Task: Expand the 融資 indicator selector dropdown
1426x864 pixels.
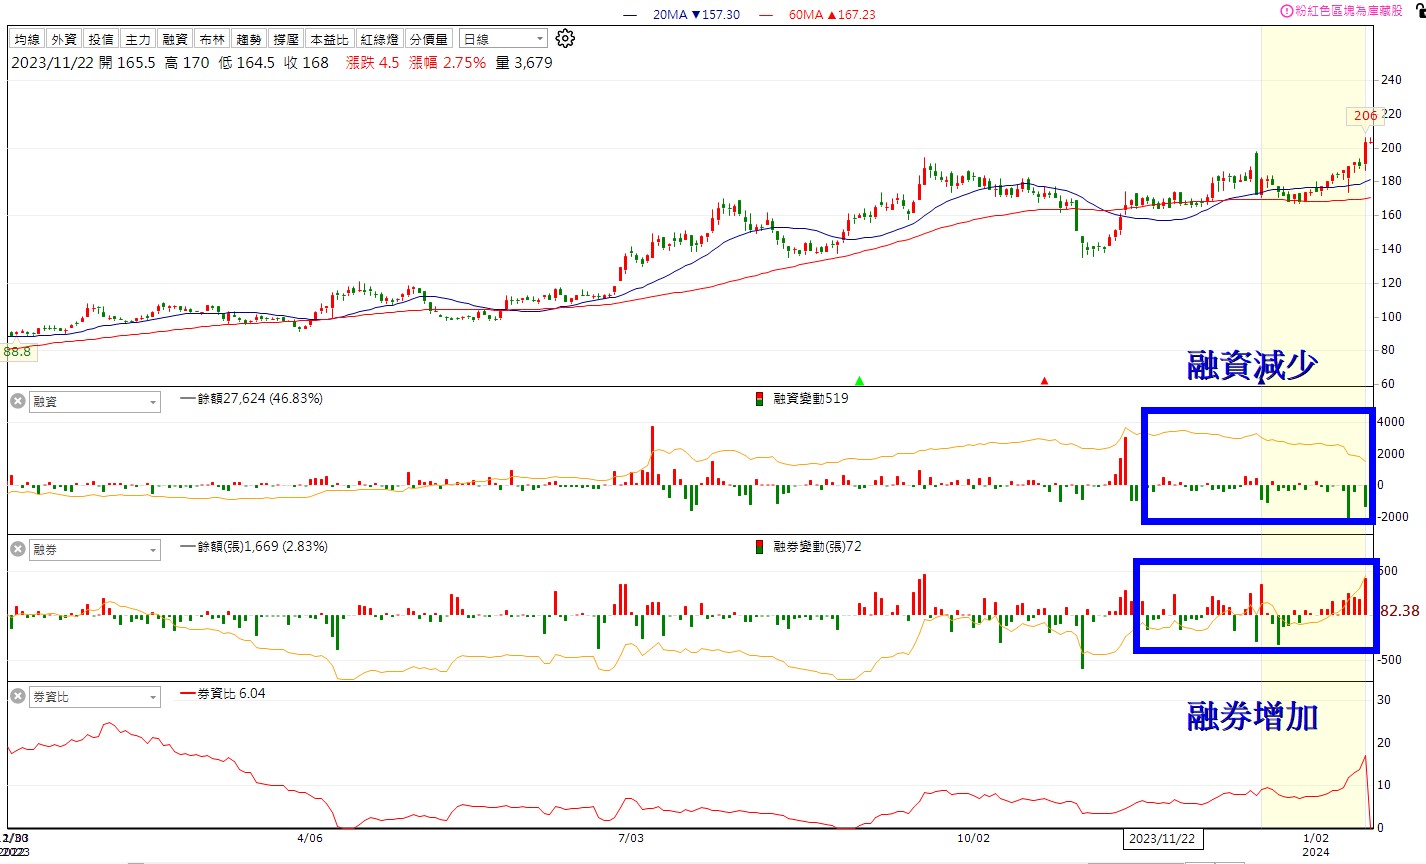Action: (96, 402)
